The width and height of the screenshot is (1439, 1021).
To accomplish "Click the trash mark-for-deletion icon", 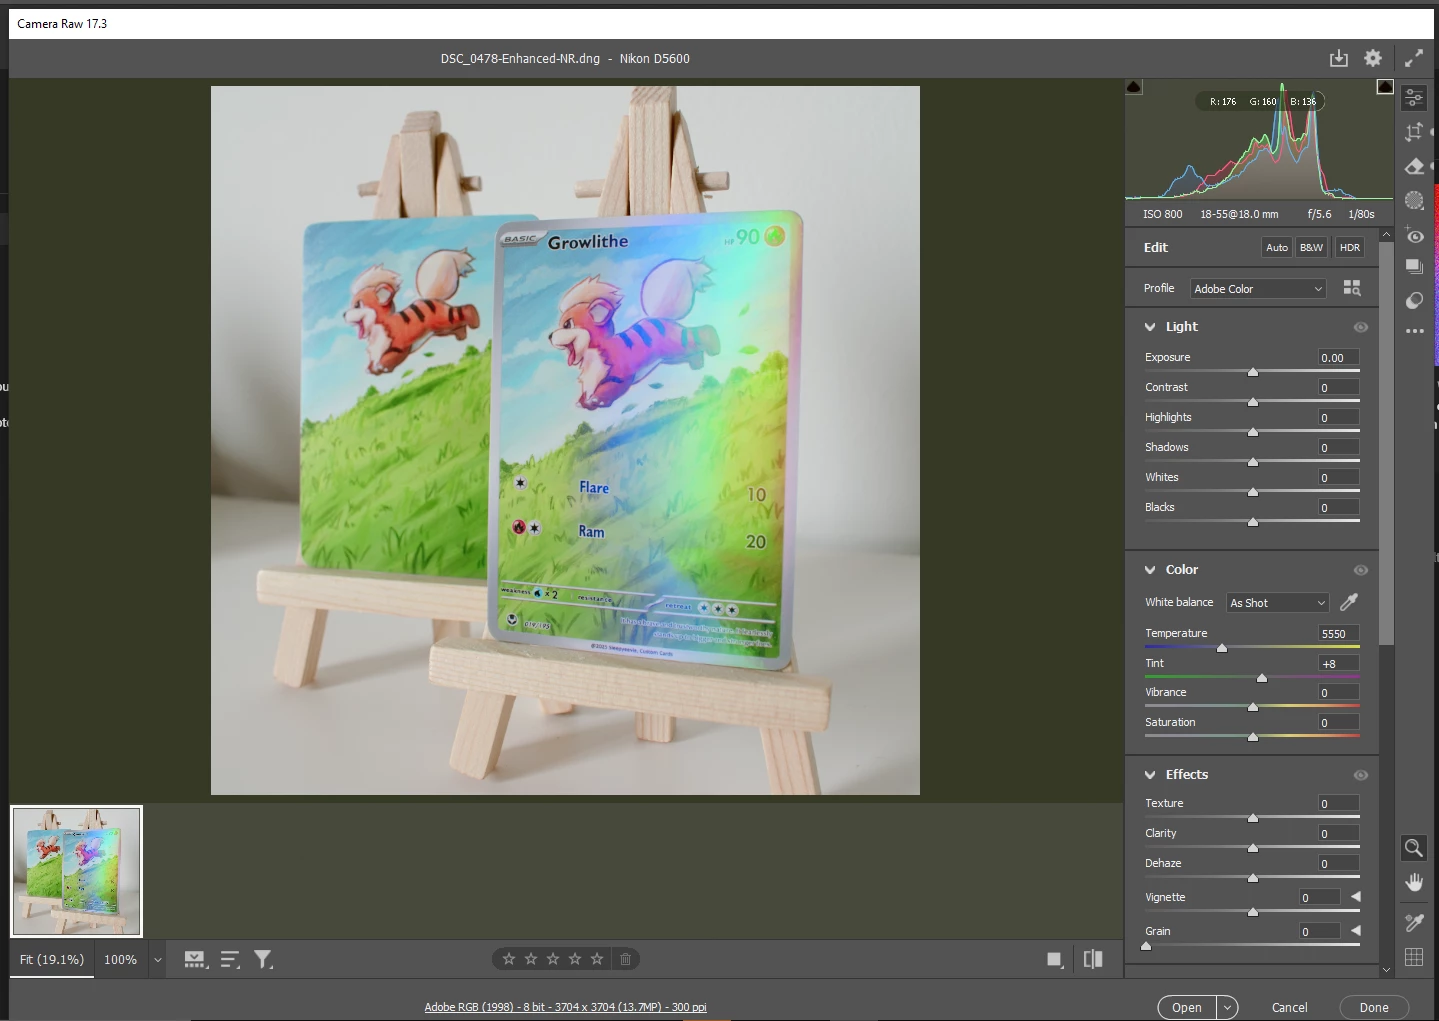I will [625, 959].
